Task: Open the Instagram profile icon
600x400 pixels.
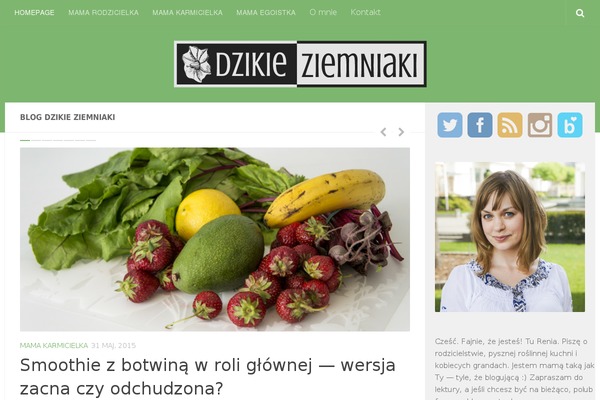Action: click(540, 125)
